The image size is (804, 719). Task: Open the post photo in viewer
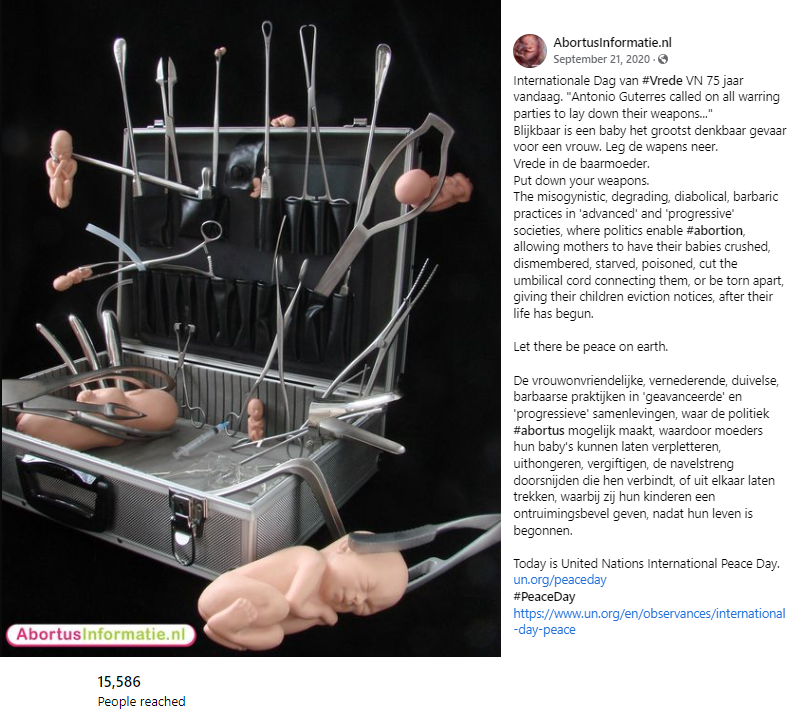coord(250,328)
